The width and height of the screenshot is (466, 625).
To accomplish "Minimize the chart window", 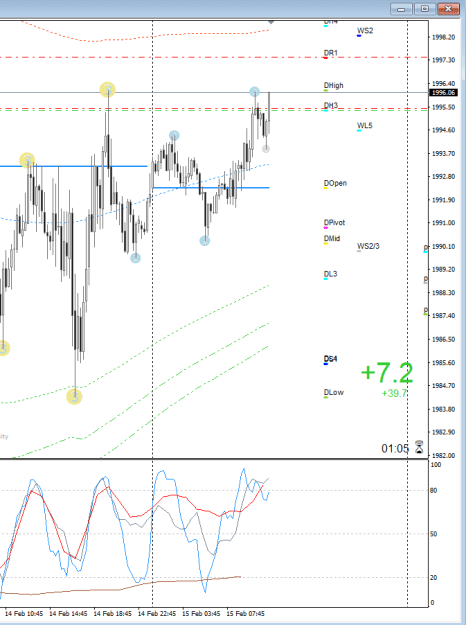I will point(401,9).
